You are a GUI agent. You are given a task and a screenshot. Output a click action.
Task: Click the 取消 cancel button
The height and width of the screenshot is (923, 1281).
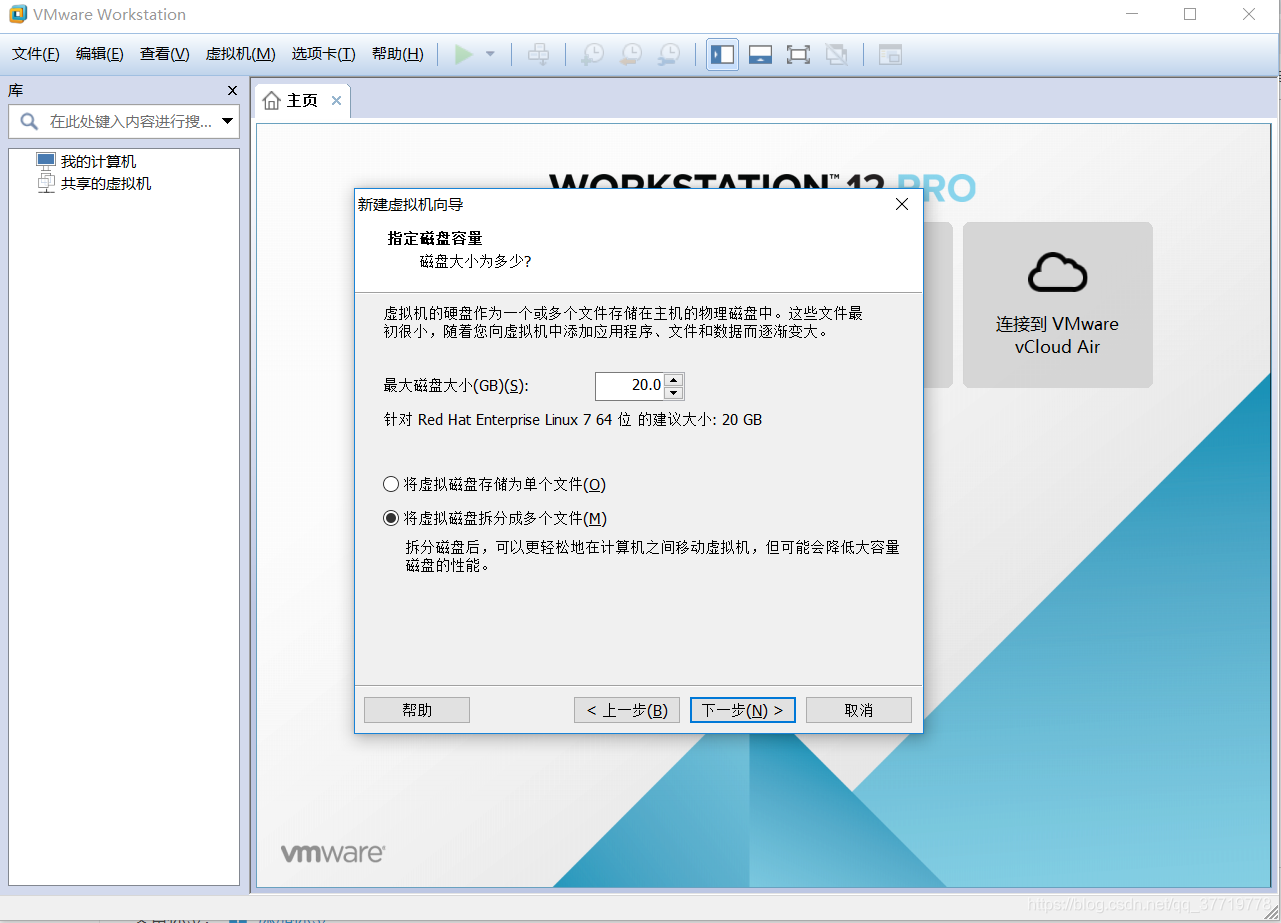(x=859, y=710)
